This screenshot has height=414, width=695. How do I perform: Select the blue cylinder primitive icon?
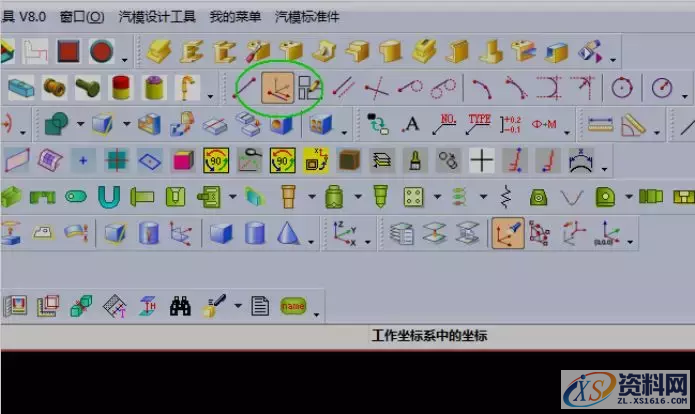(255, 233)
